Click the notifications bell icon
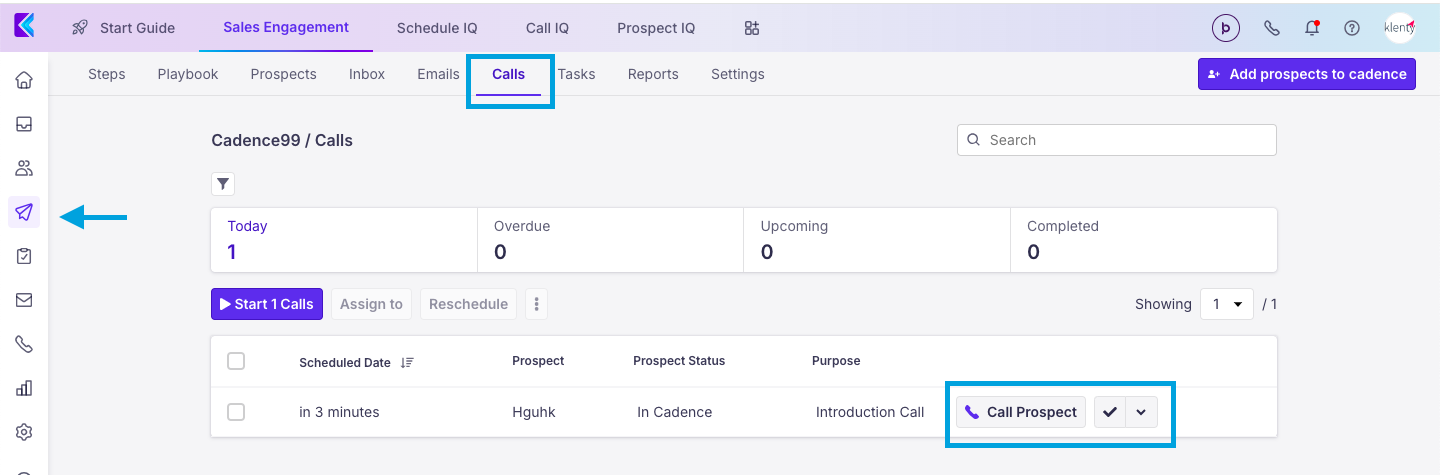The height and width of the screenshot is (475, 1440). point(1312,28)
